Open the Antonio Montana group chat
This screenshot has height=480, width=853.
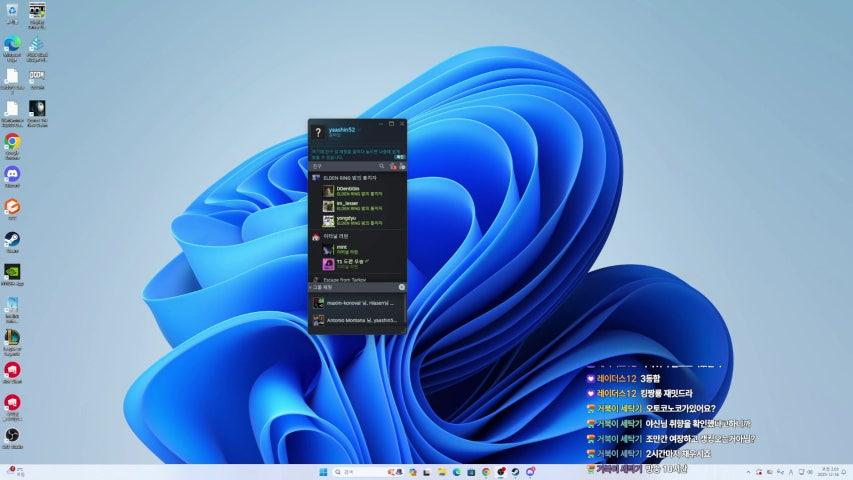point(356,320)
